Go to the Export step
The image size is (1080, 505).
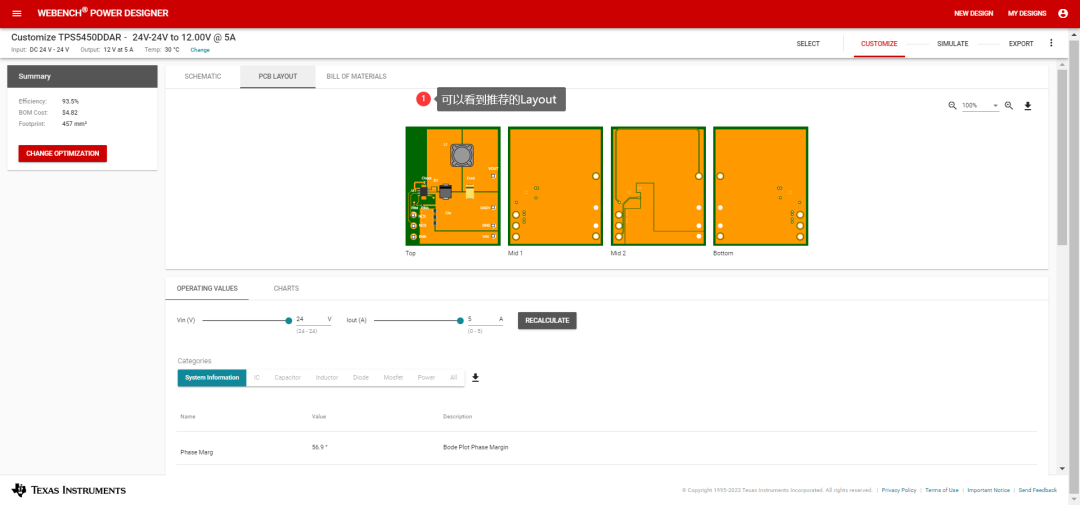(1021, 43)
